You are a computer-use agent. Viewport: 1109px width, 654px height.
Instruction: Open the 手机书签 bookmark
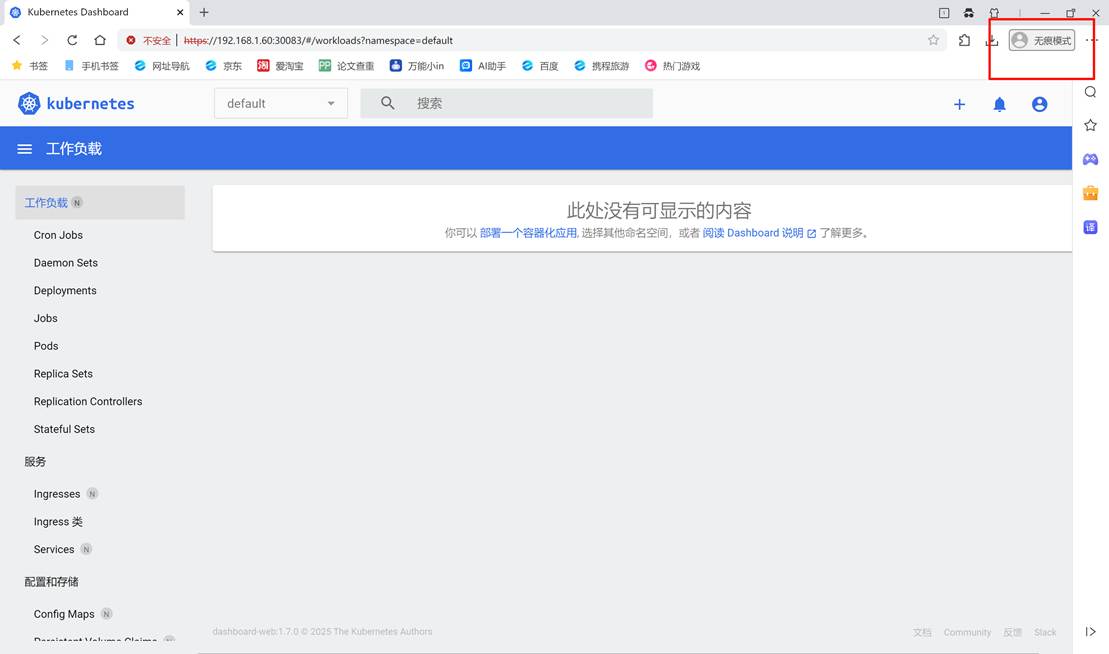[91, 66]
